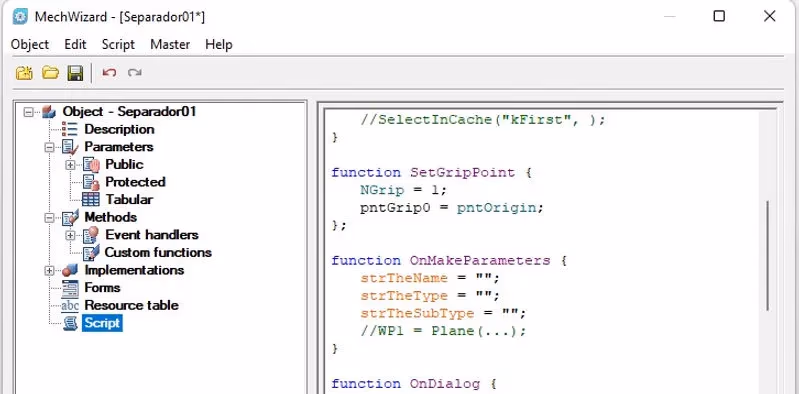Click the Undo arrow icon

tap(109, 73)
